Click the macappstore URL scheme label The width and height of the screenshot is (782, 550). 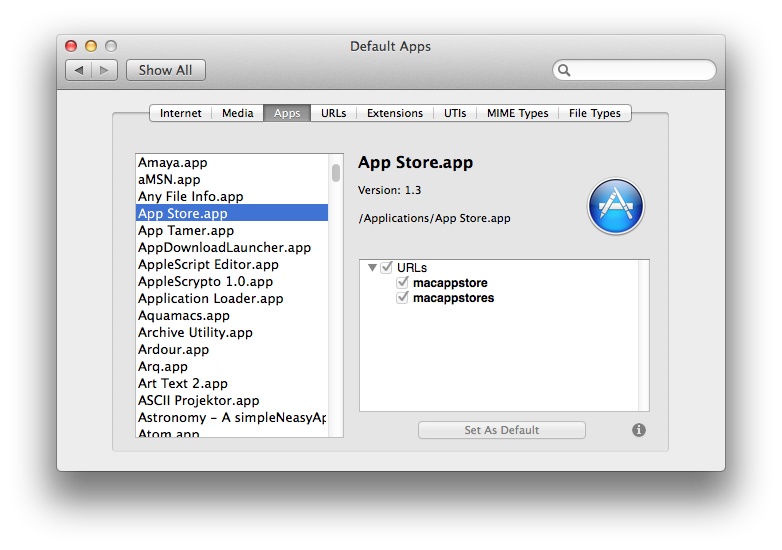[x=450, y=283]
